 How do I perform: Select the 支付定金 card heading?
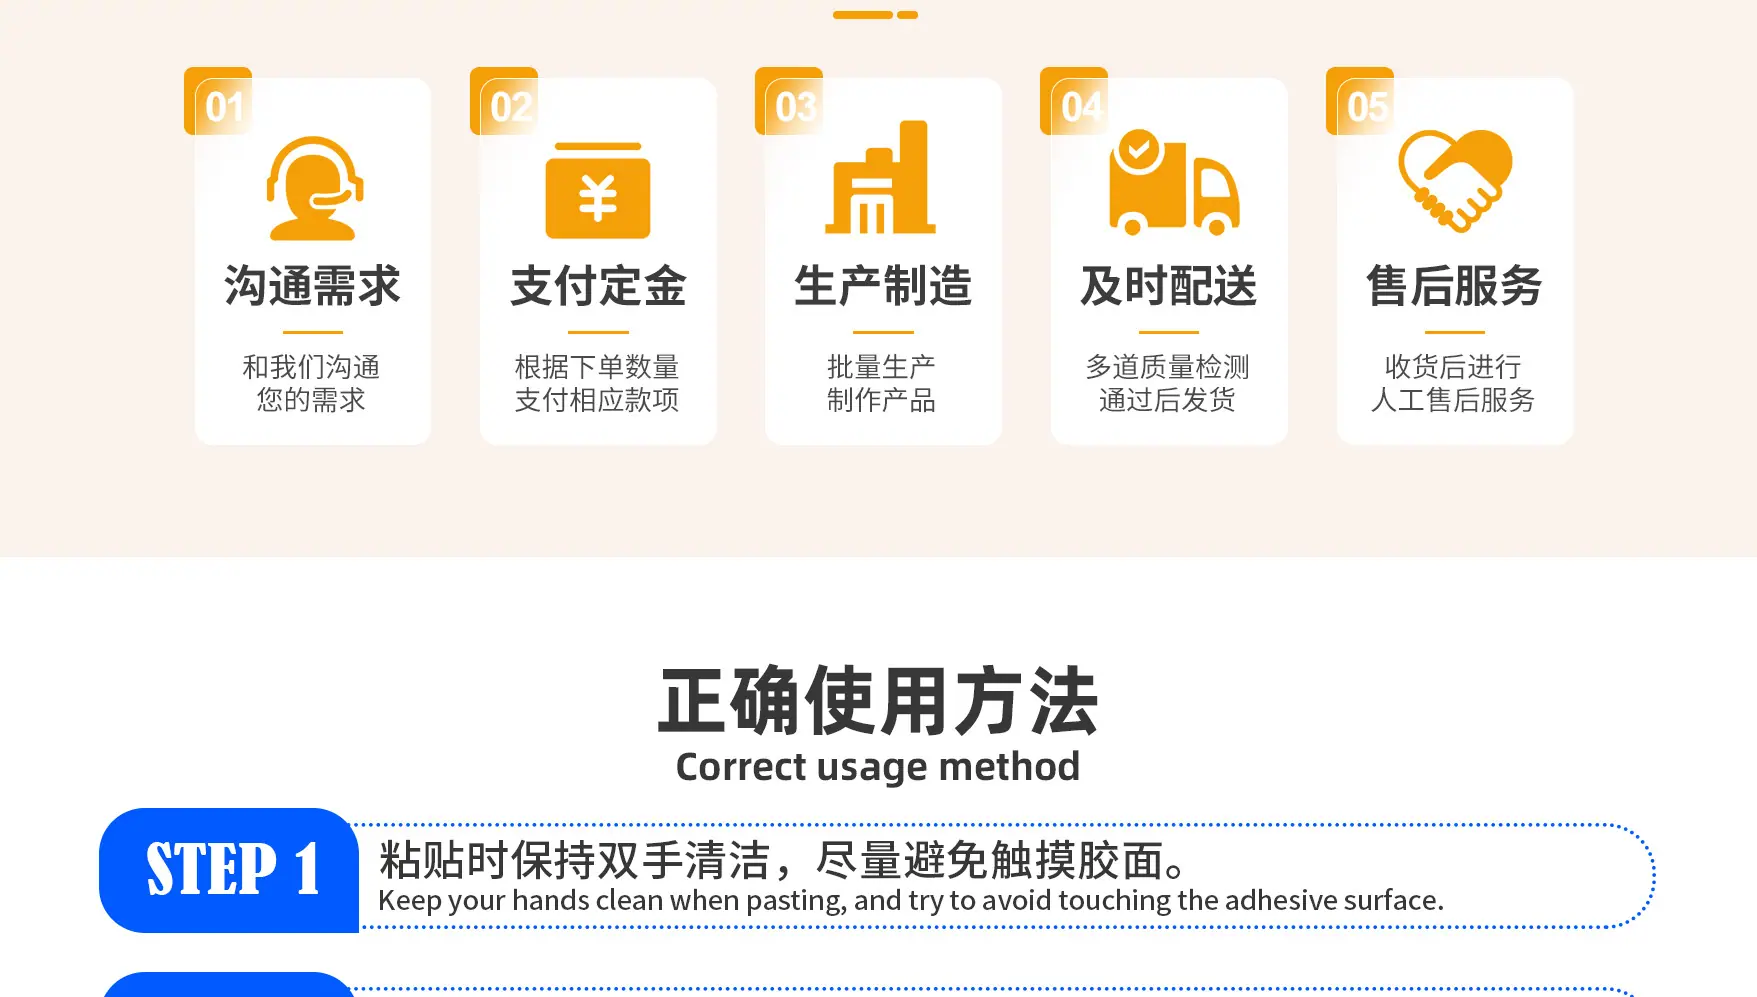tap(598, 286)
